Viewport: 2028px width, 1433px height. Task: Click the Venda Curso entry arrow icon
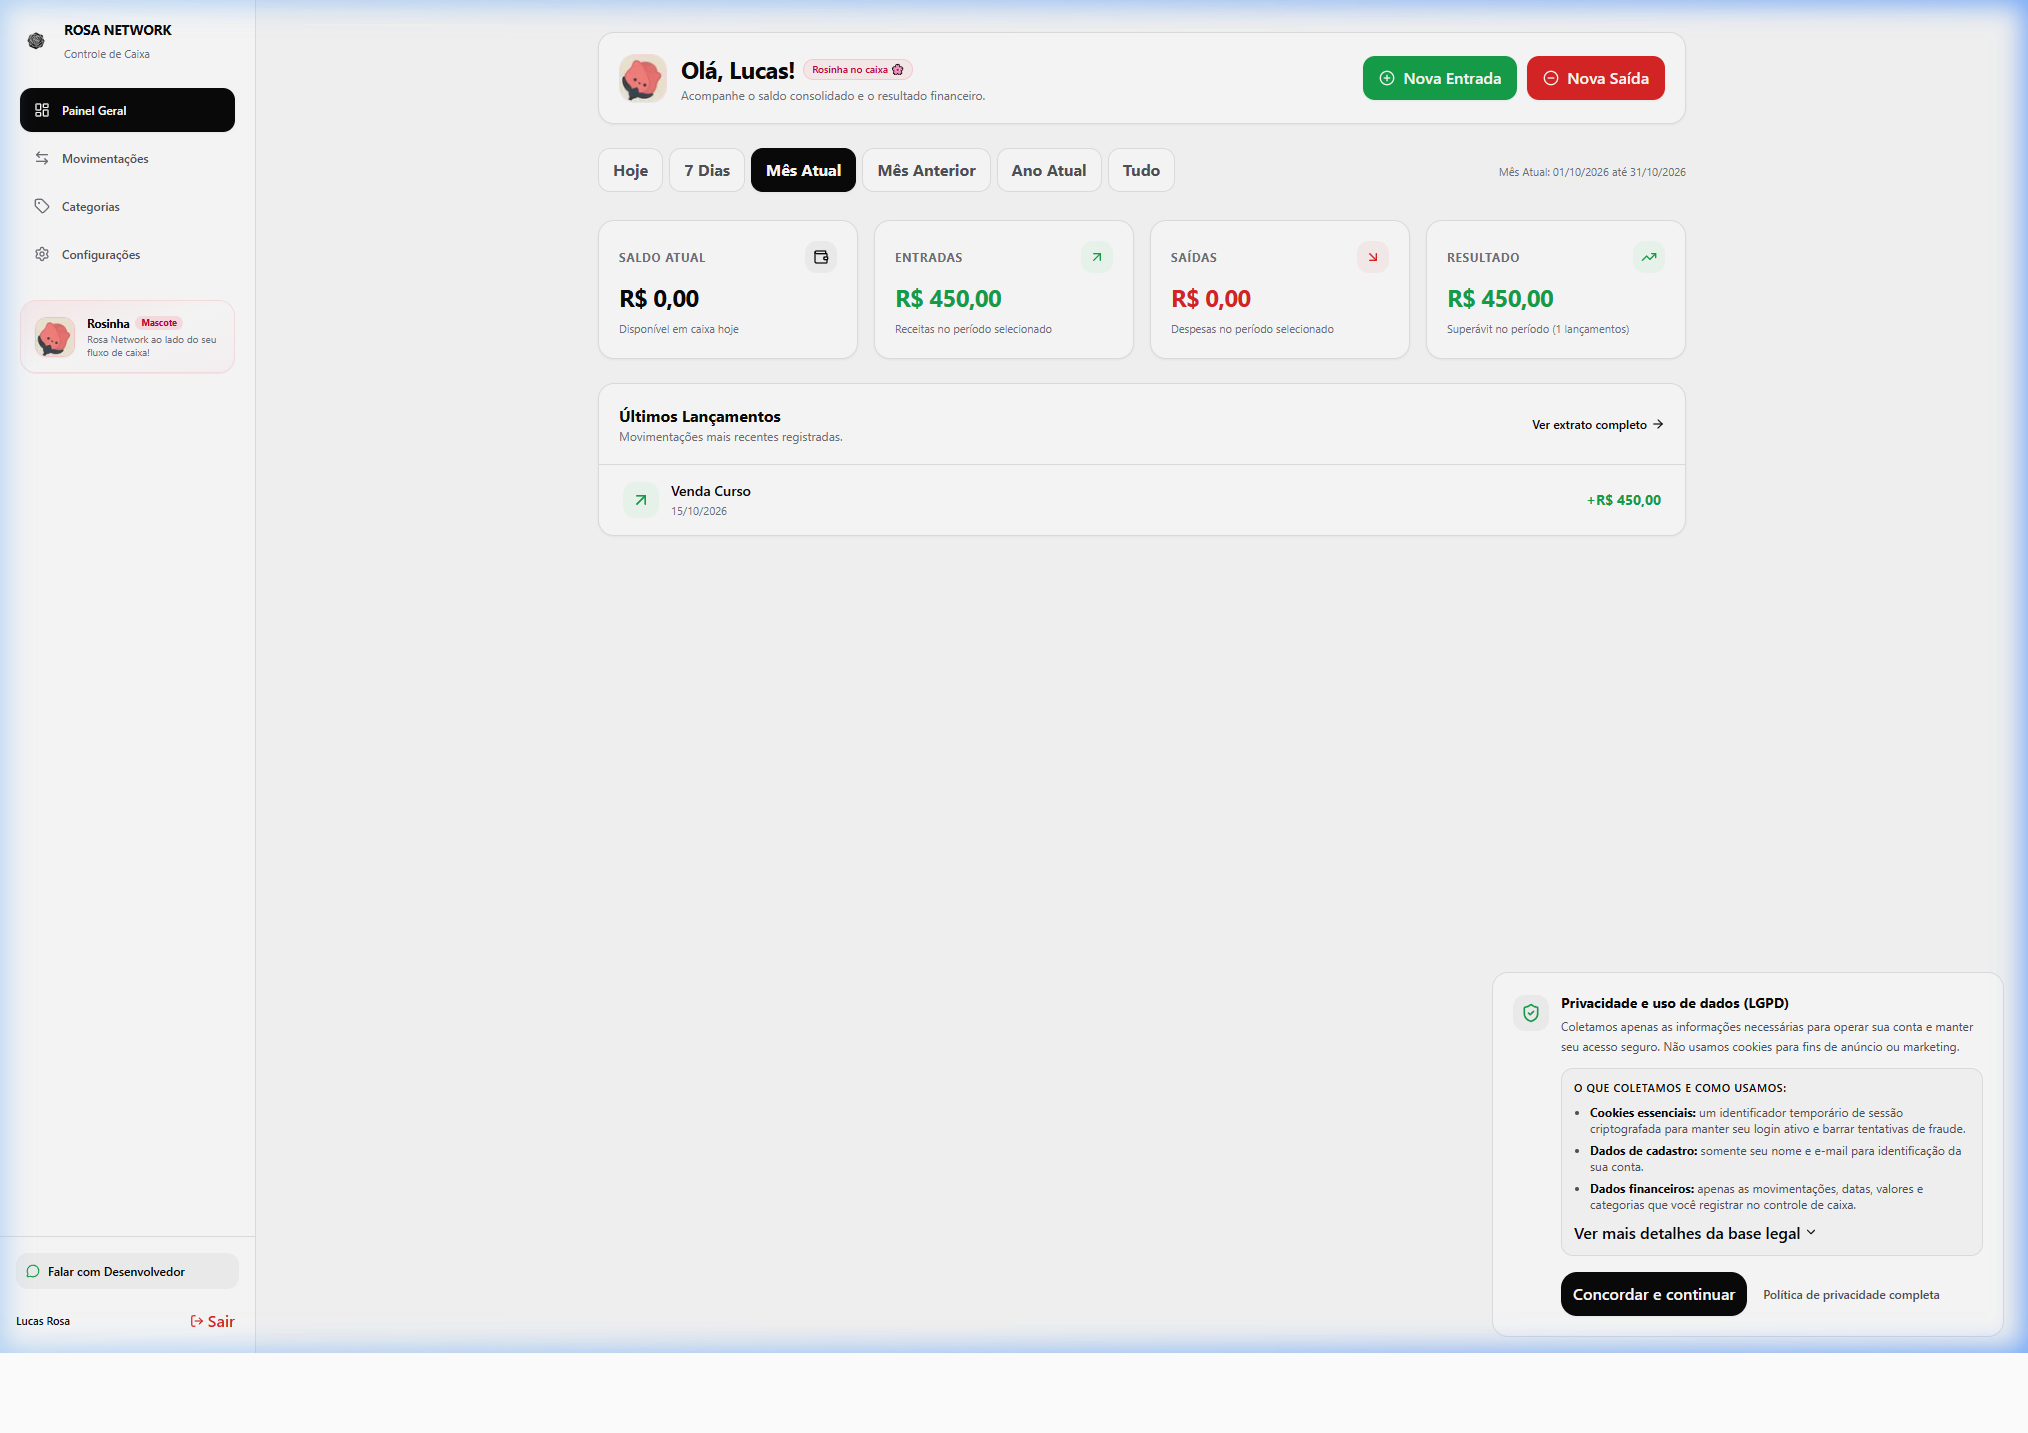click(641, 500)
